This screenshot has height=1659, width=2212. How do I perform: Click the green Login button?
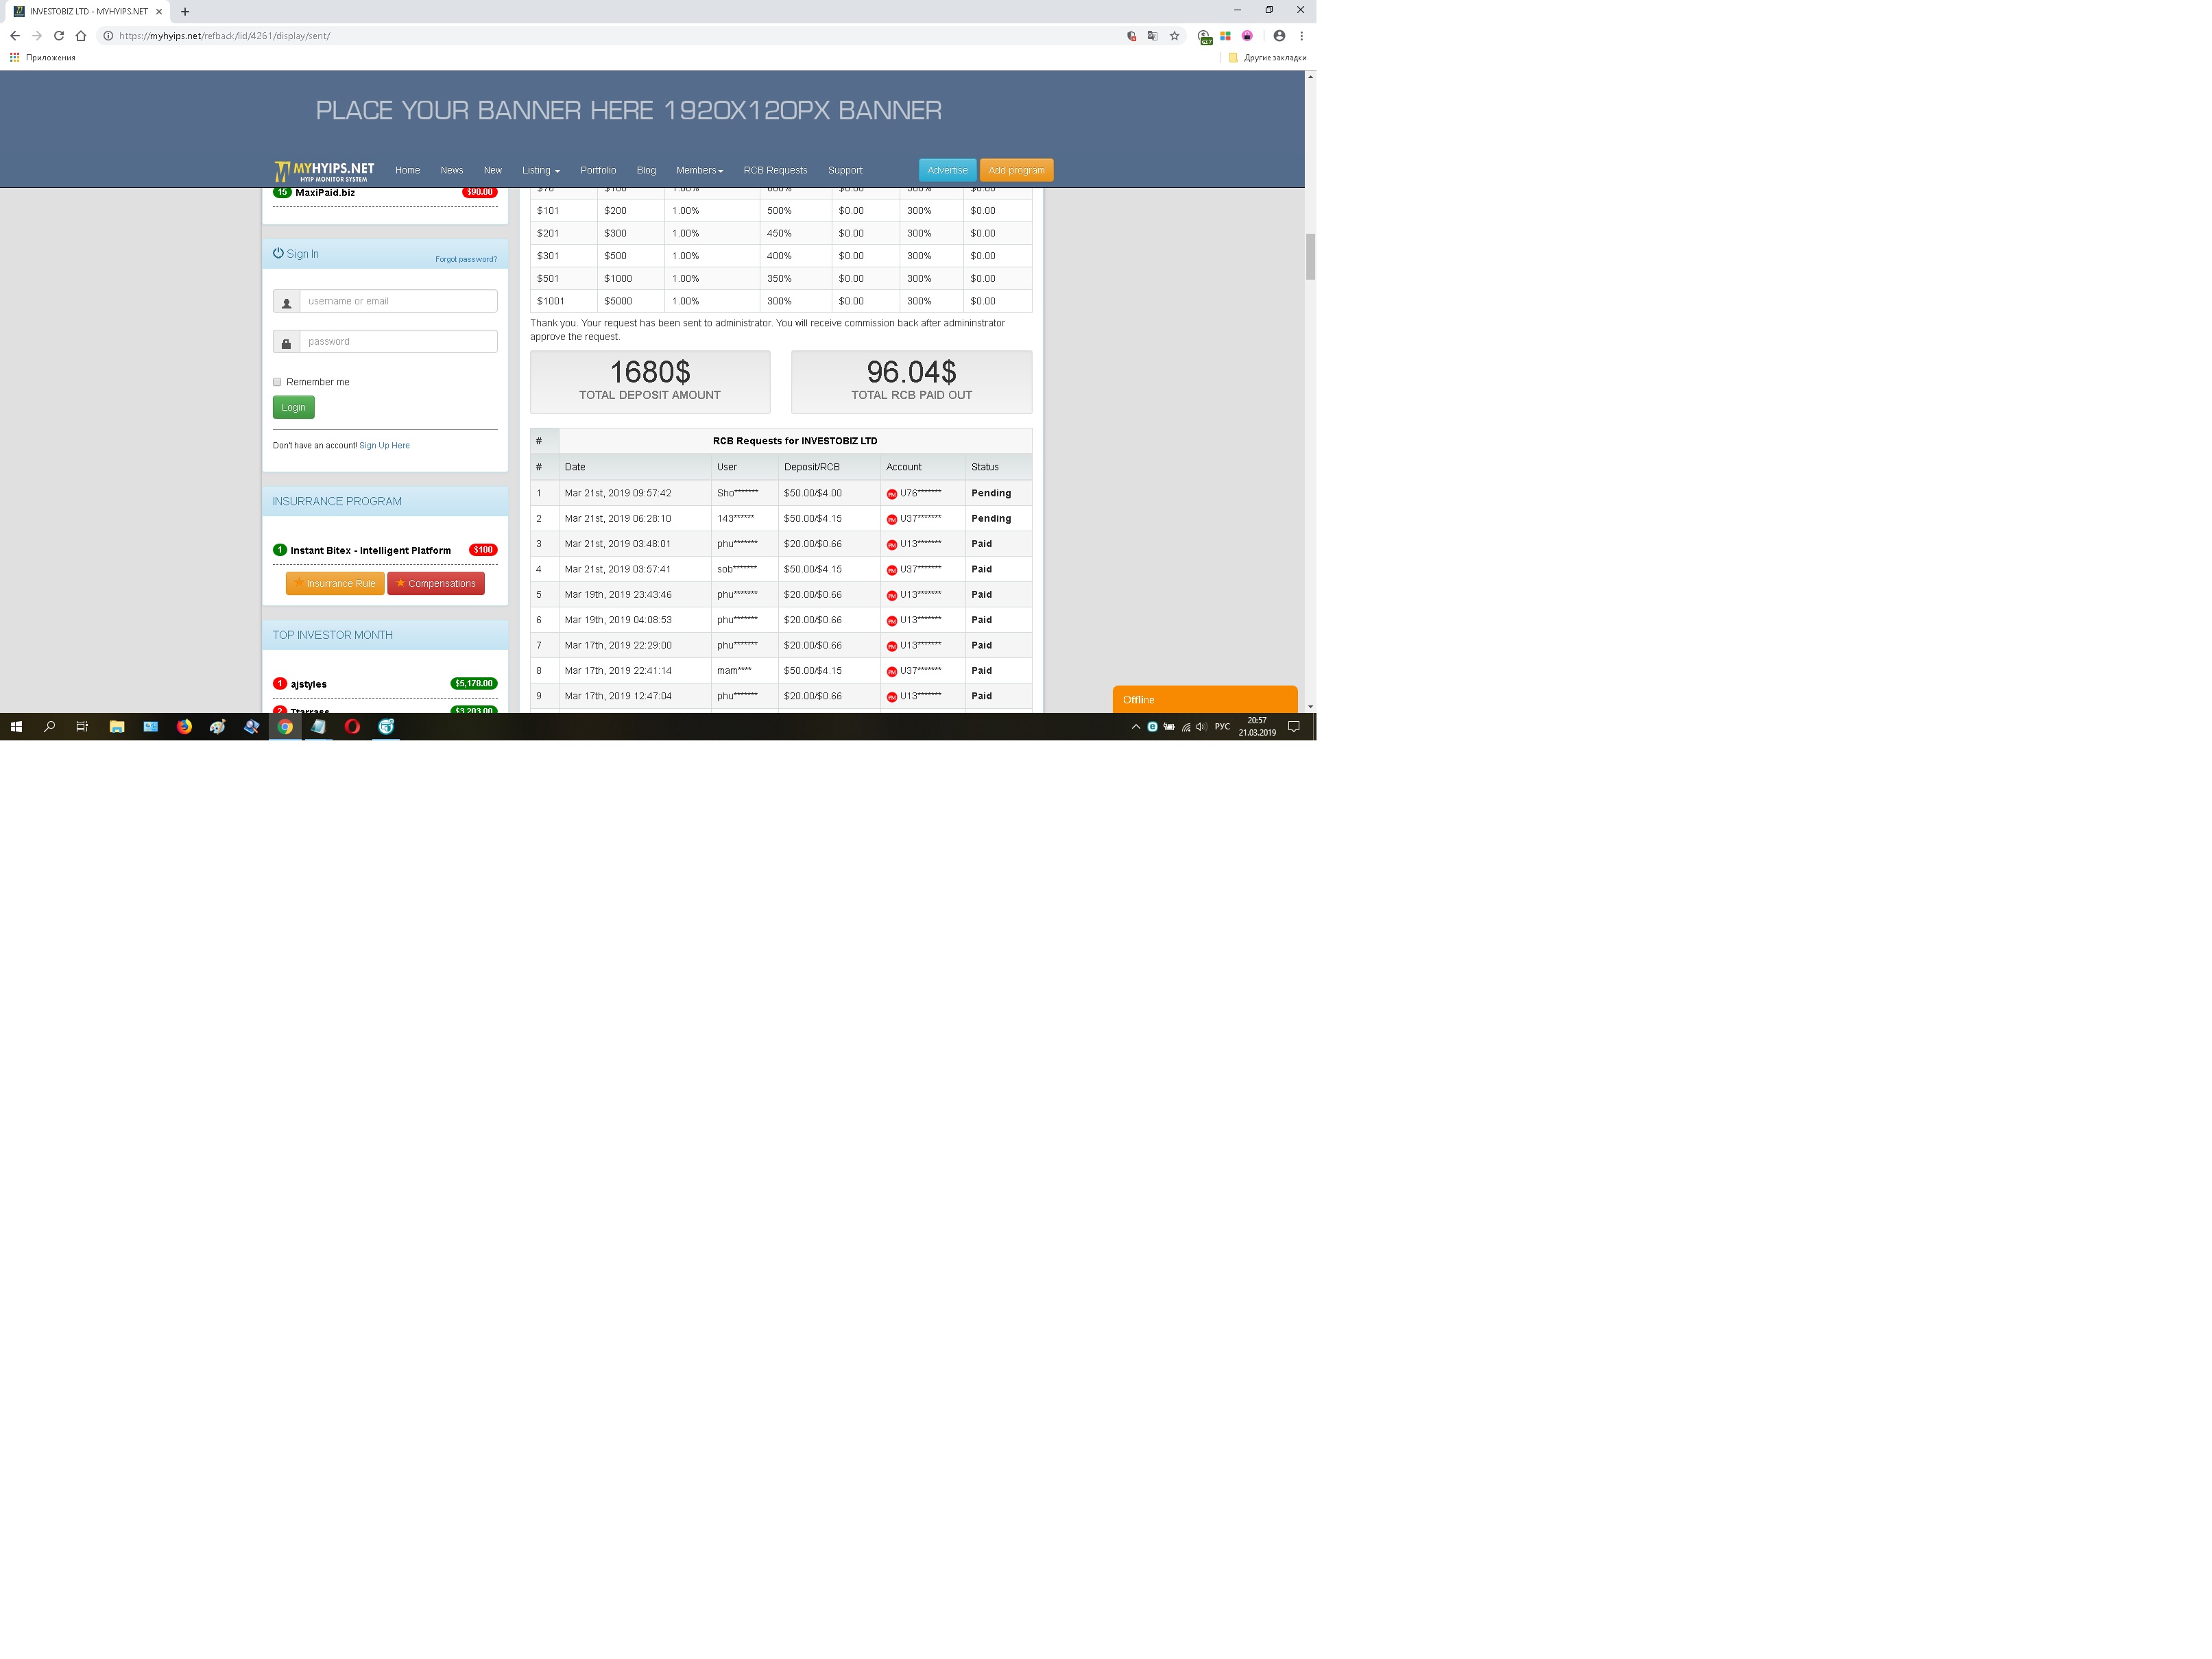point(293,407)
